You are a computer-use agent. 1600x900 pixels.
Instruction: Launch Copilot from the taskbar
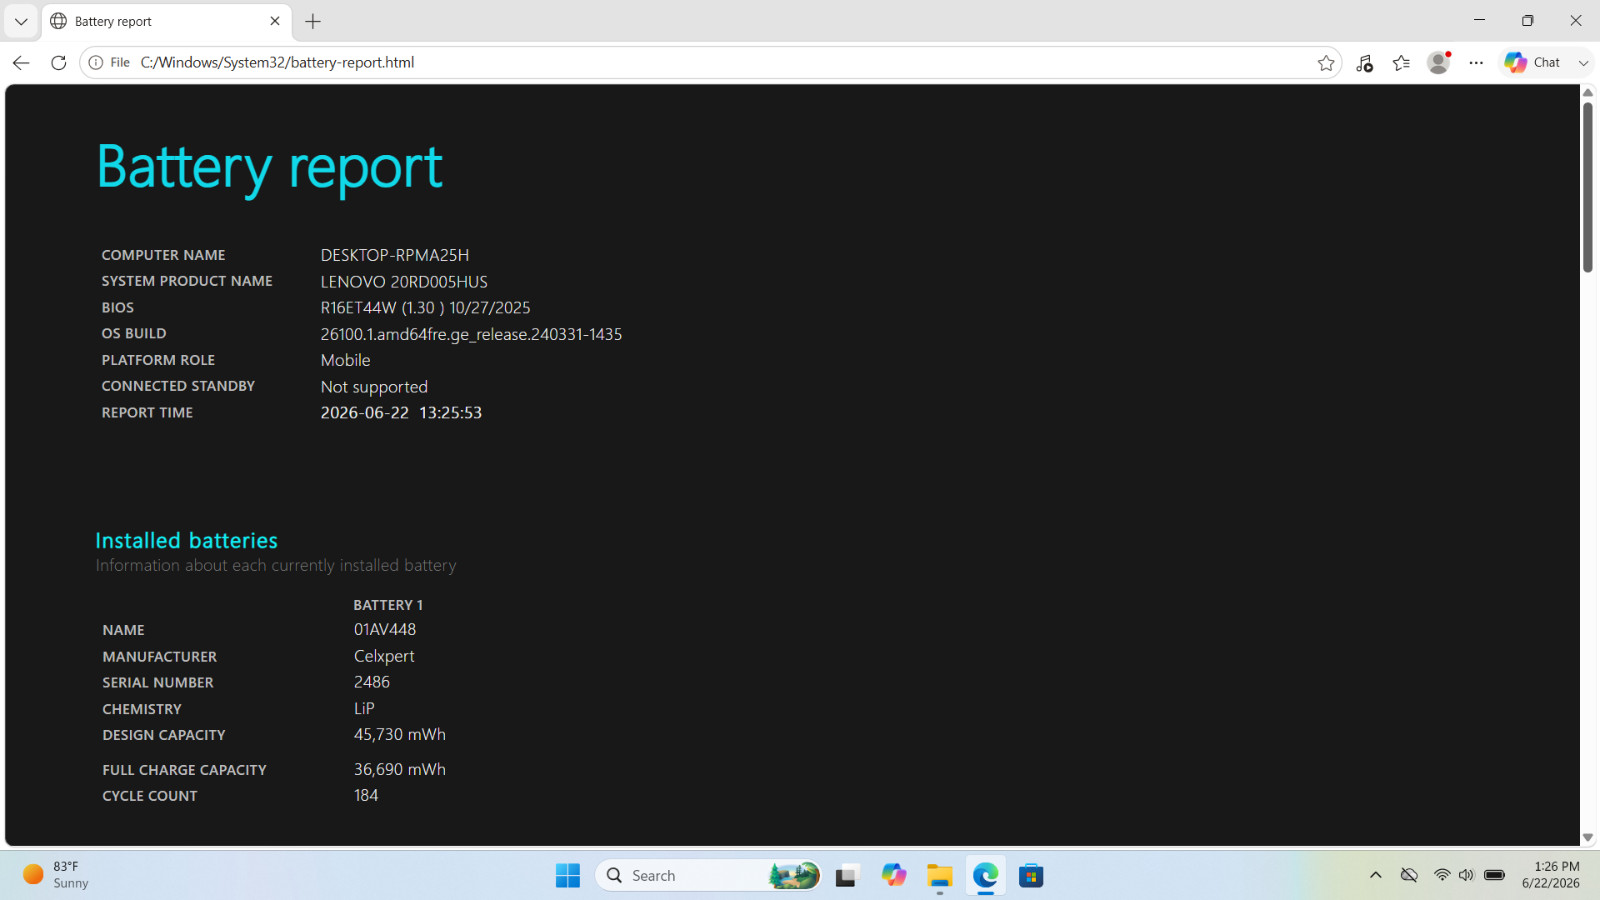[x=893, y=876]
